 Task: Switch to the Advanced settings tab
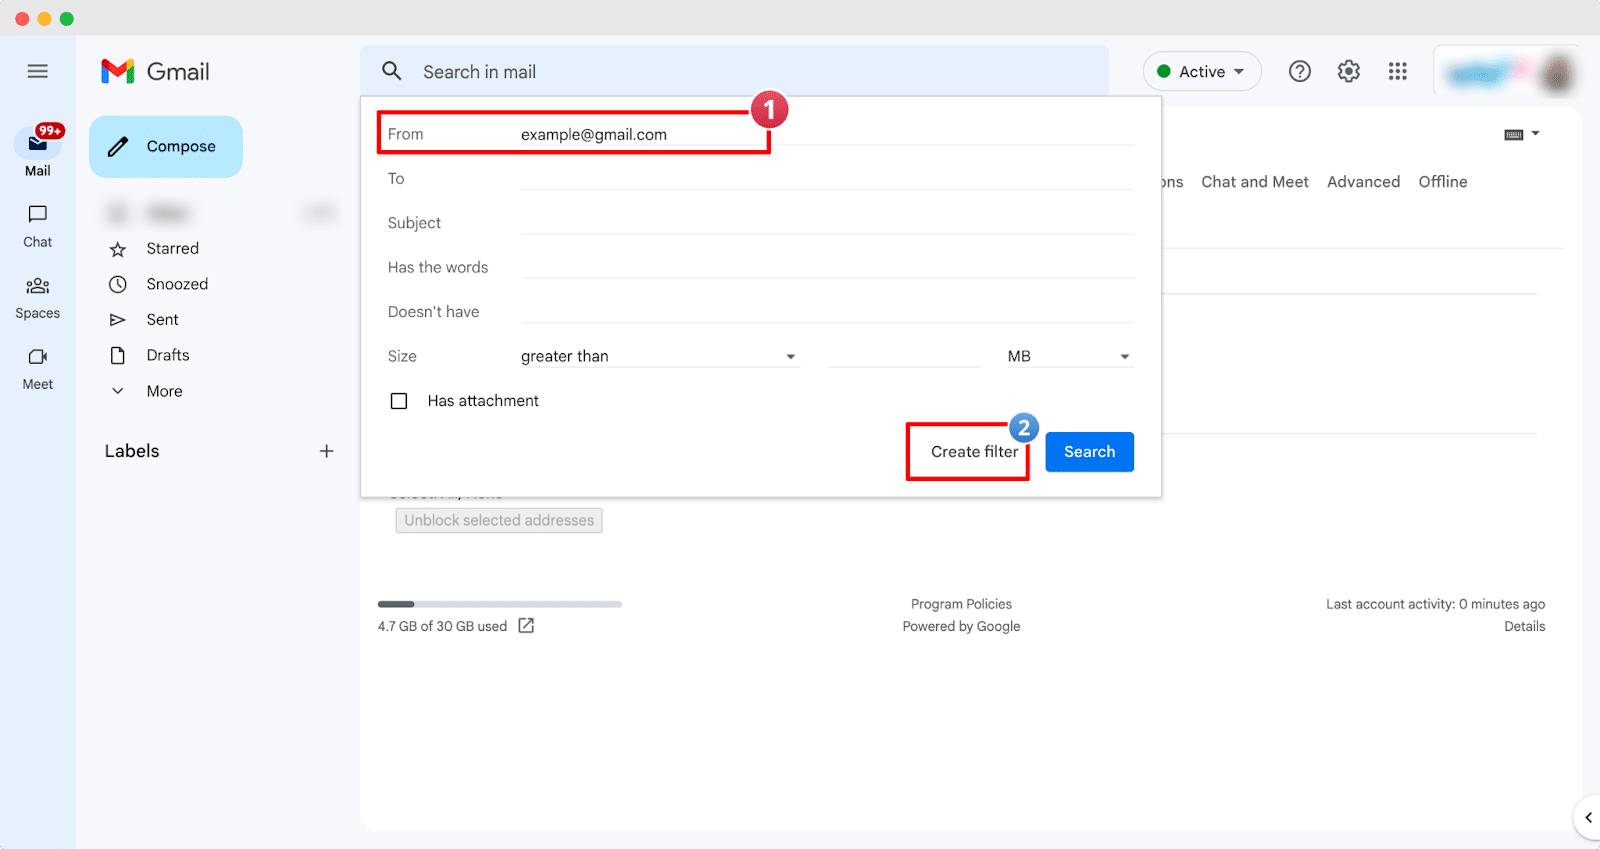pos(1363,182)
